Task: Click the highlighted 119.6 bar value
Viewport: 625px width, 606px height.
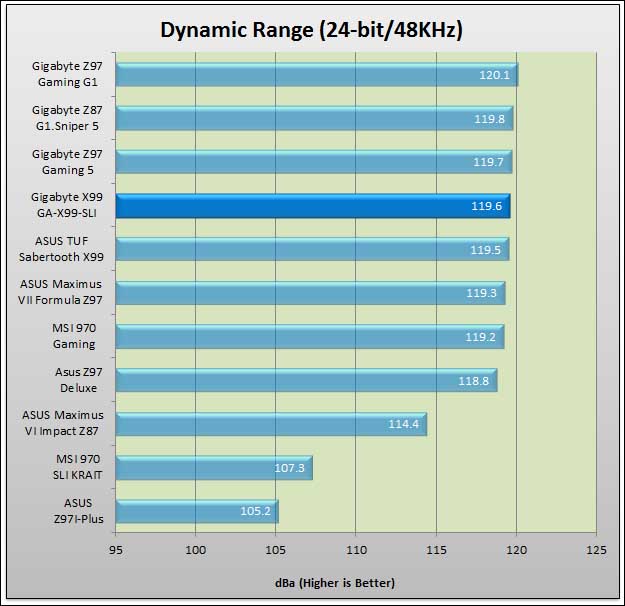Action: click(x=486, y=206)
